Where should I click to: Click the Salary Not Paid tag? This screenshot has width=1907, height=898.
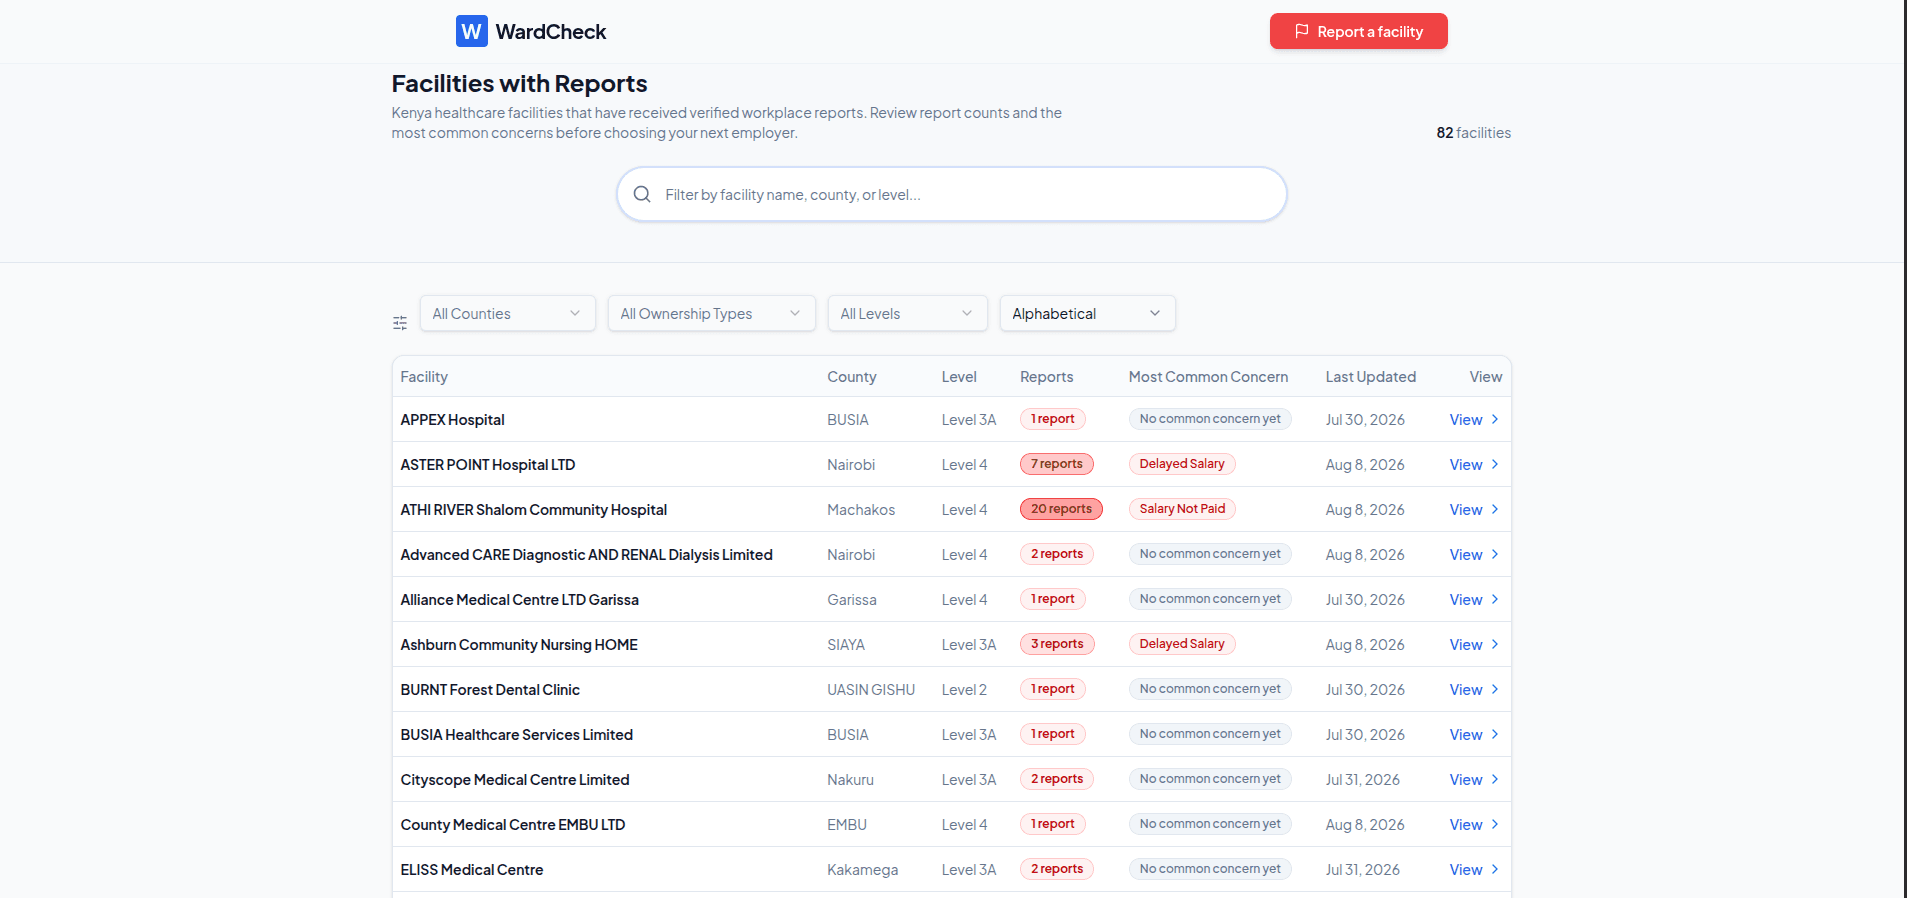[x=1182, y=509]
